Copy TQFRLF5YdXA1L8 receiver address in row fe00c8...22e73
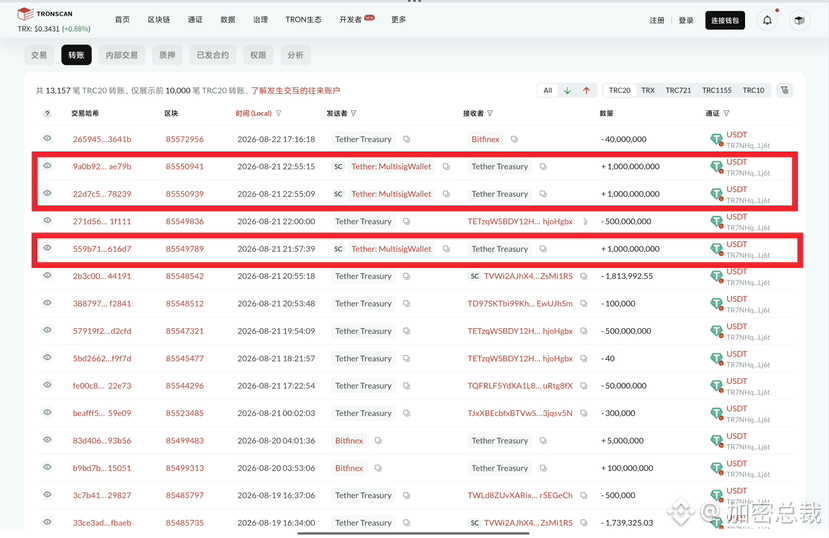Viewport: 829px width, 538px height. 584,386
